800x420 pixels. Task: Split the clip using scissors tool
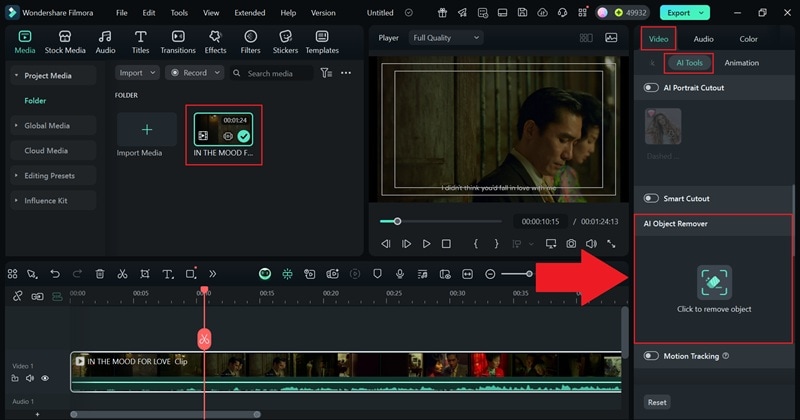122,274
